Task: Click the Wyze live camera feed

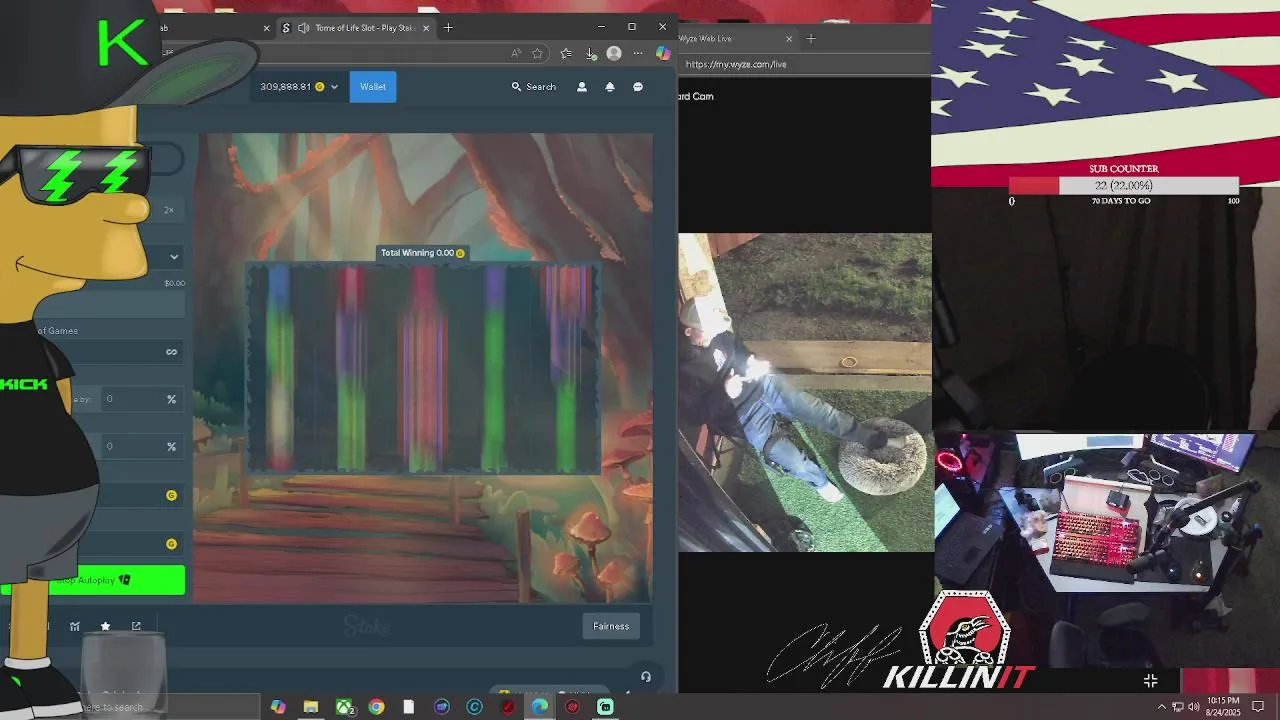Action: coord(805,392)
